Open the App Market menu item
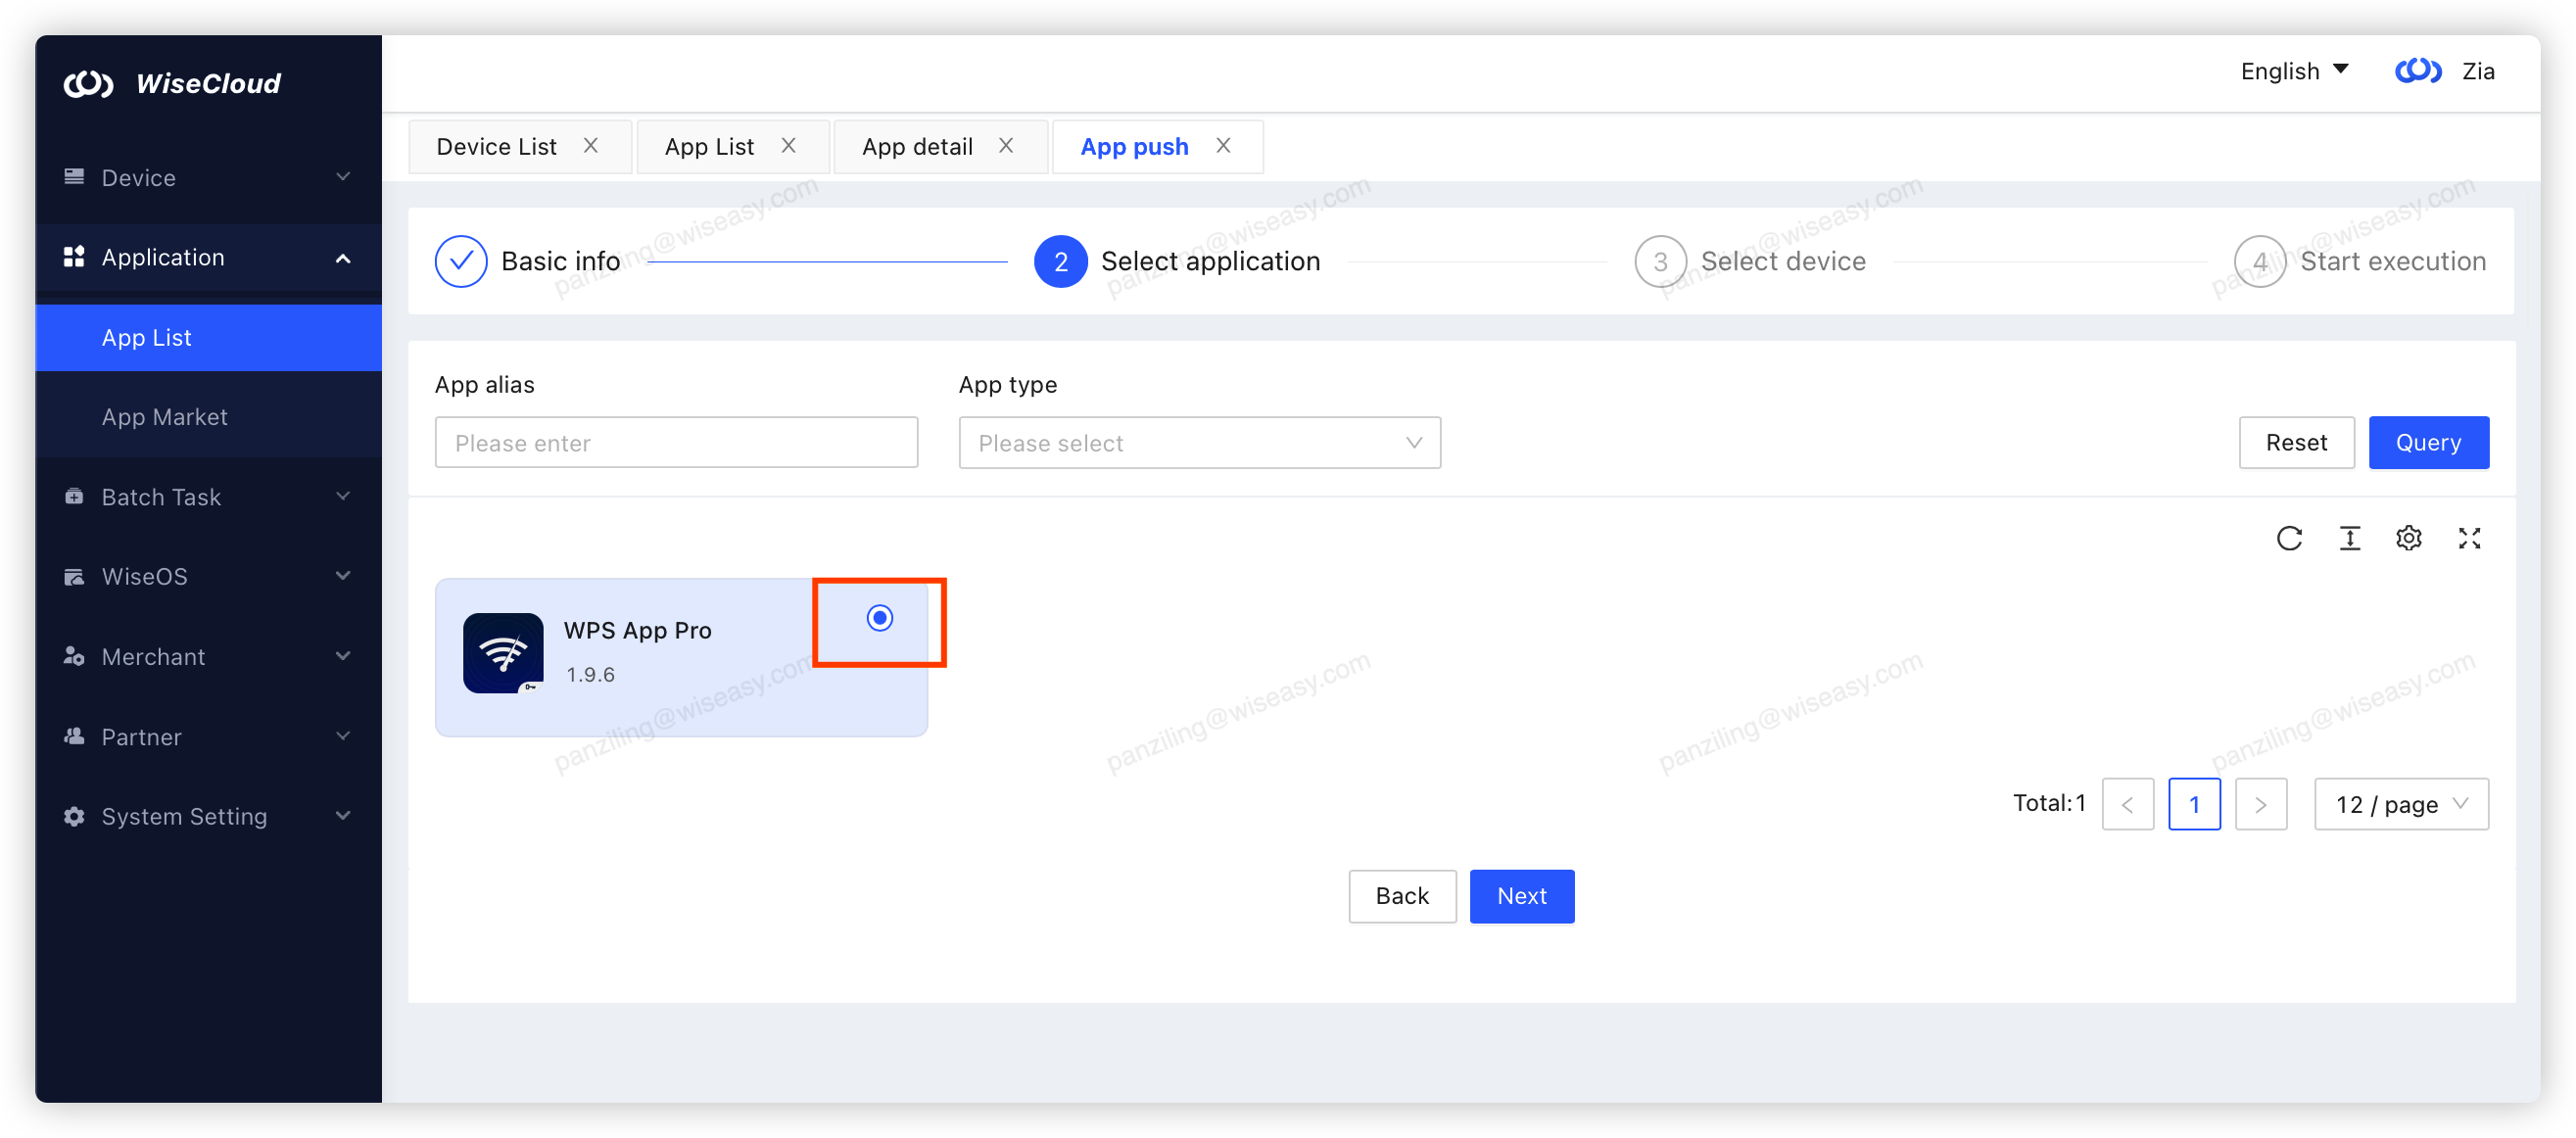Screen dimensions: 2576x1138 (165, 416)
